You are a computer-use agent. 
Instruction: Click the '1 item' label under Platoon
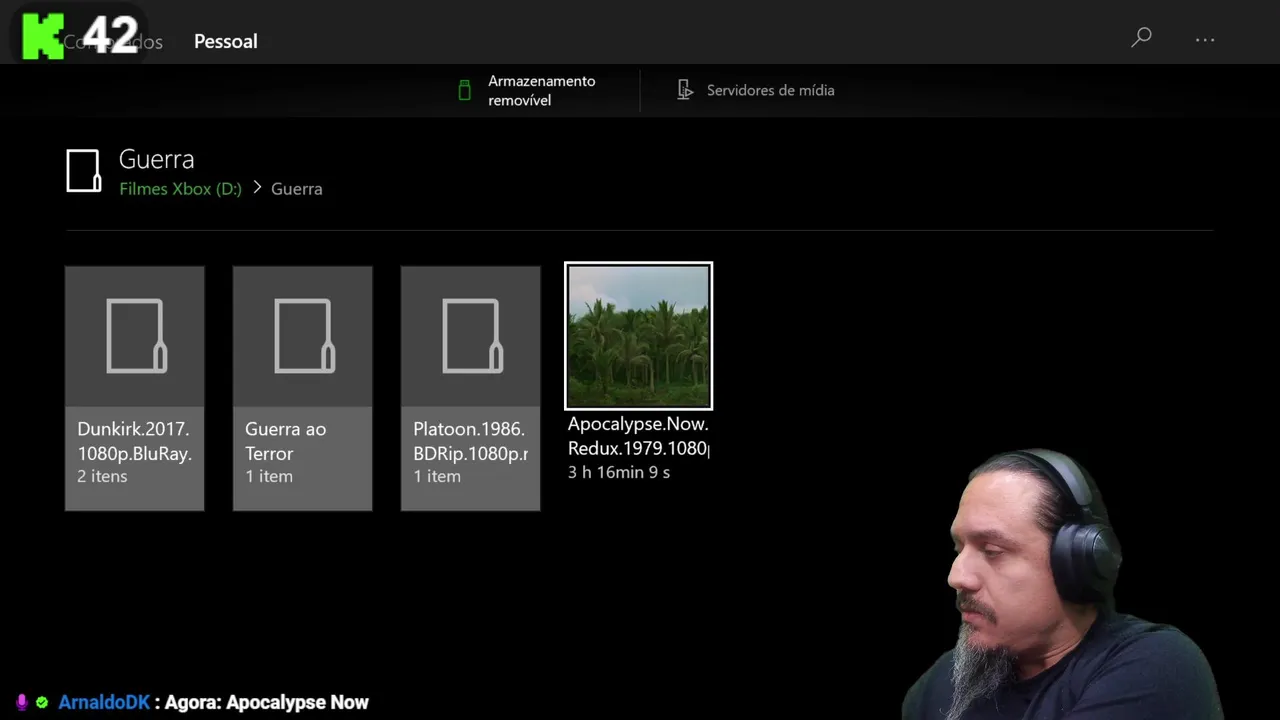(x=437, y=476)
